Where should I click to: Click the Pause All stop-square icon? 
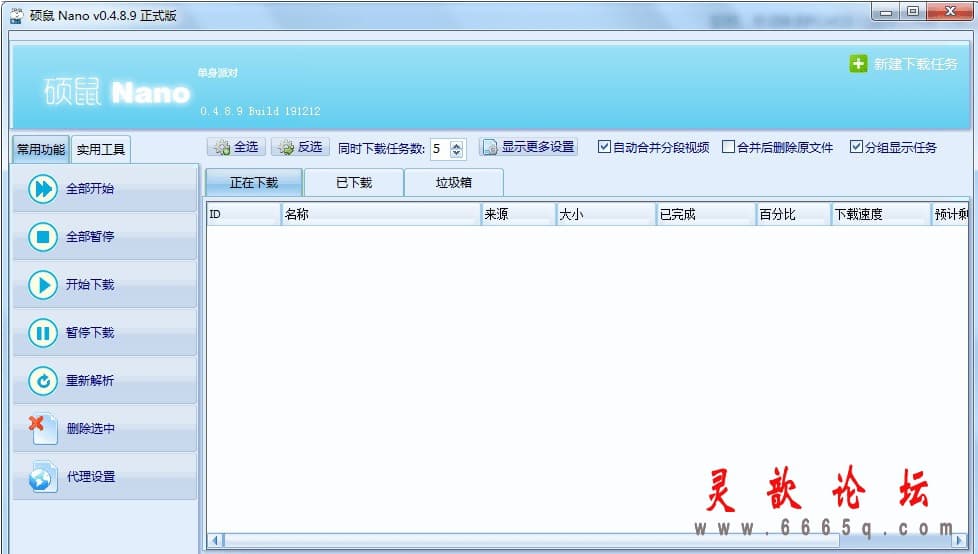[43, 236]
